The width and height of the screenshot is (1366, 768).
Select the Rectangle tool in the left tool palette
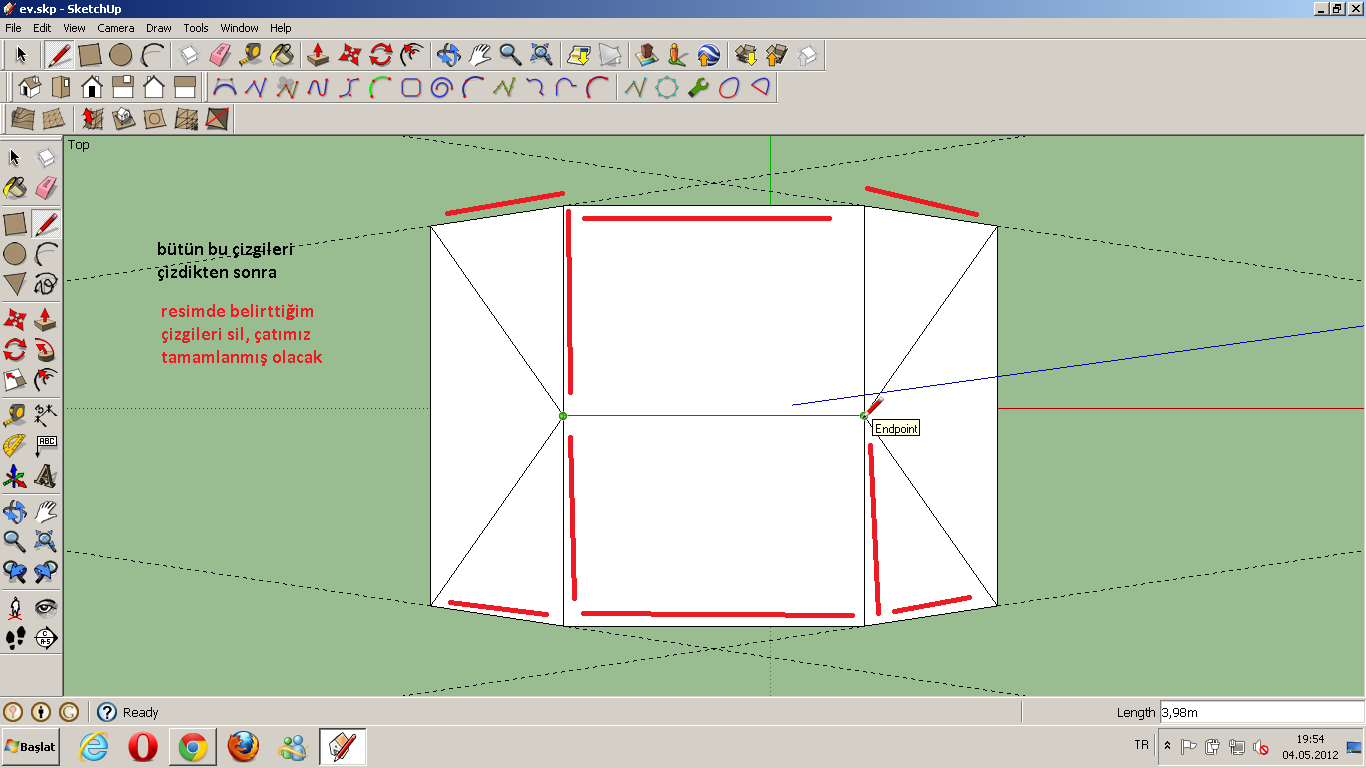(15, 224)
